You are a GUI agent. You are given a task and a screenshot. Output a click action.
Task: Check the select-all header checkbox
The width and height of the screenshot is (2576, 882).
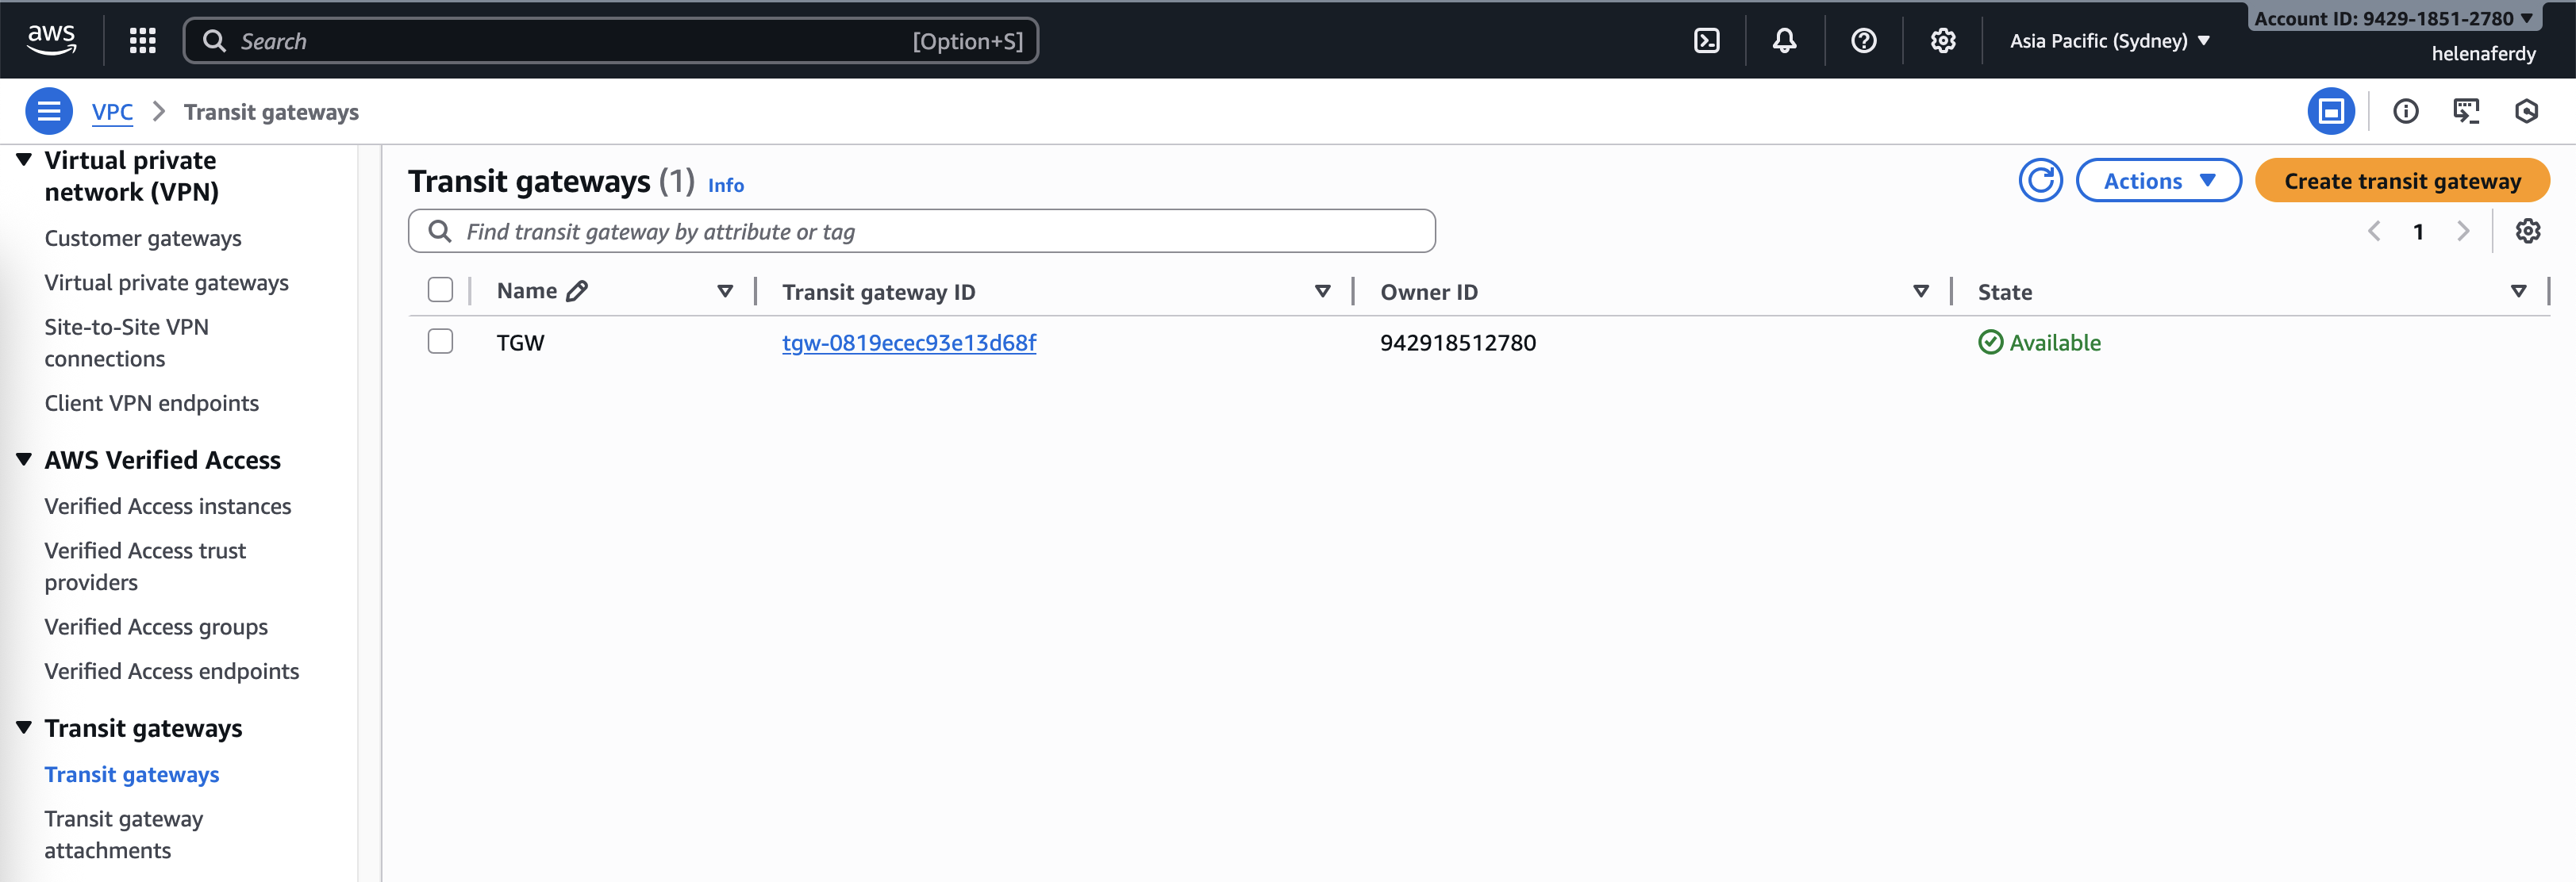[x=440, y=290]
